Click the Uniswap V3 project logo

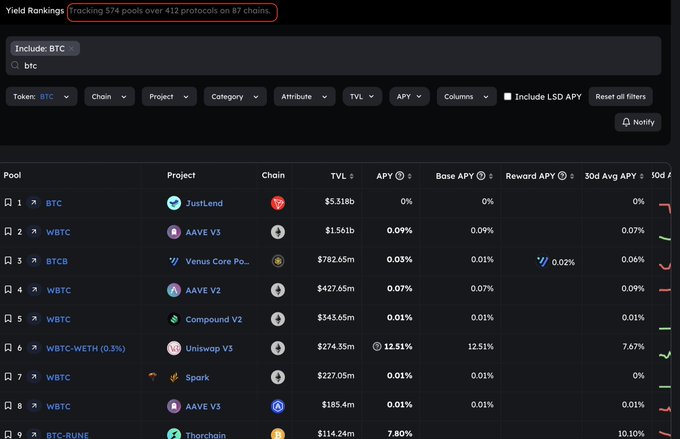(x=174, y=348)
